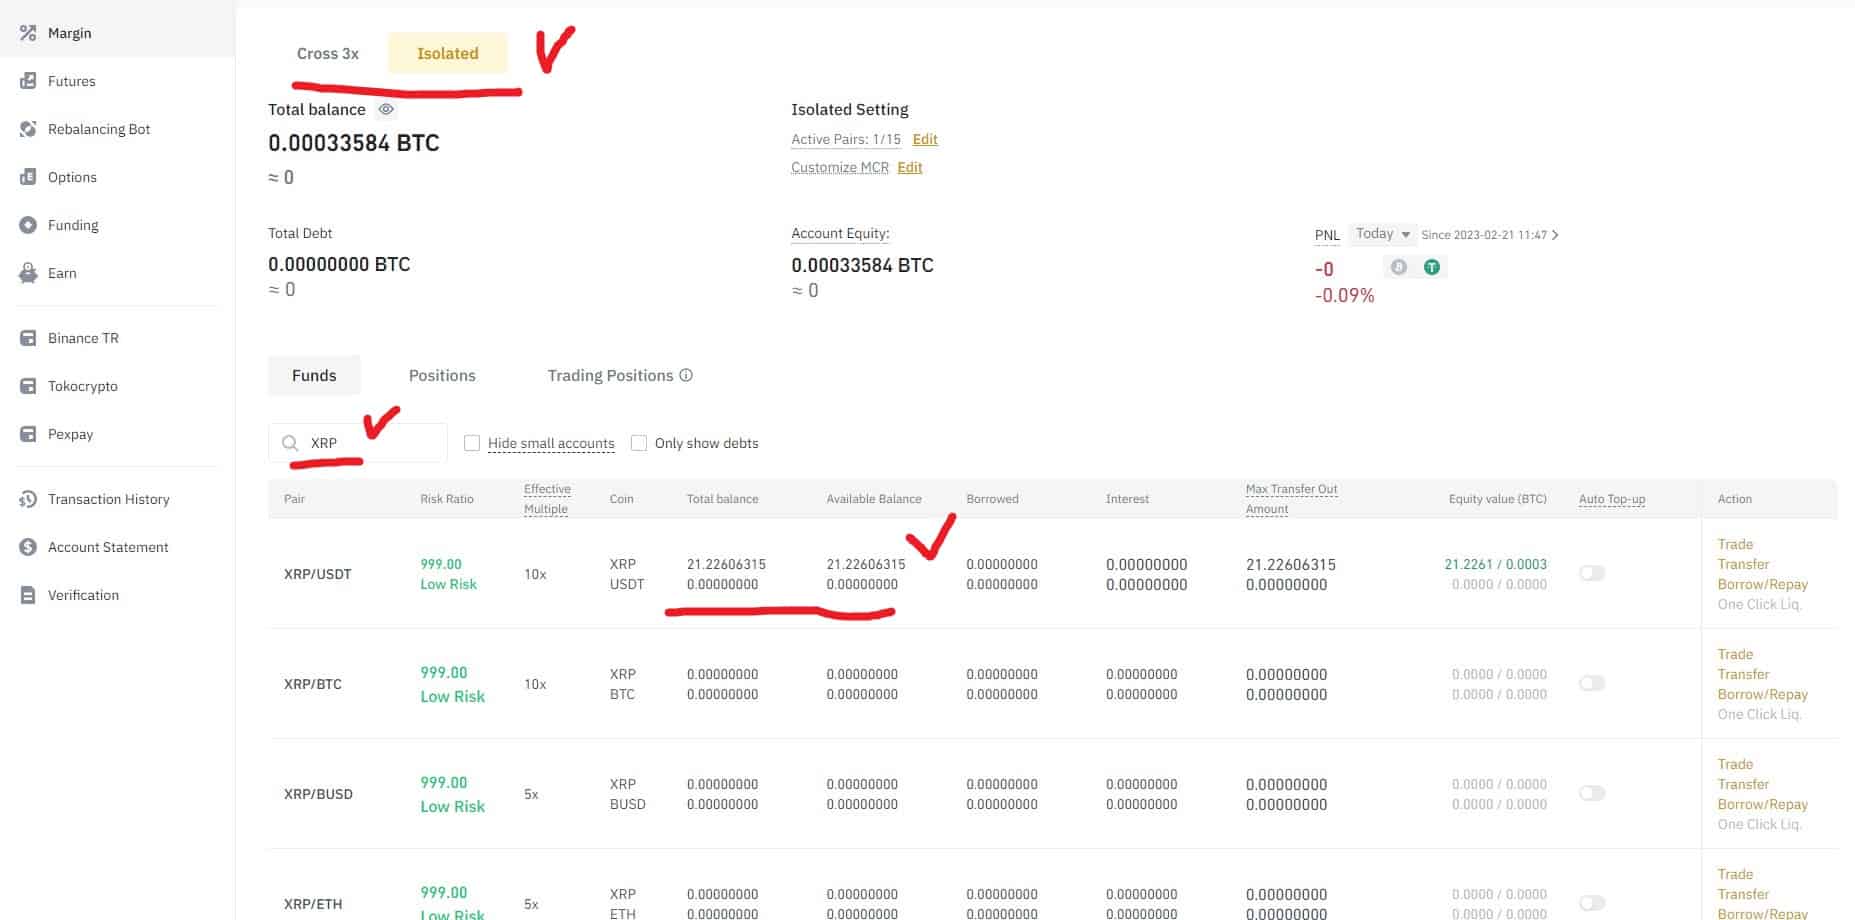Toggle total balance visibility eye icon
The width and height of the screenshot is (1855, 920).
386,109
